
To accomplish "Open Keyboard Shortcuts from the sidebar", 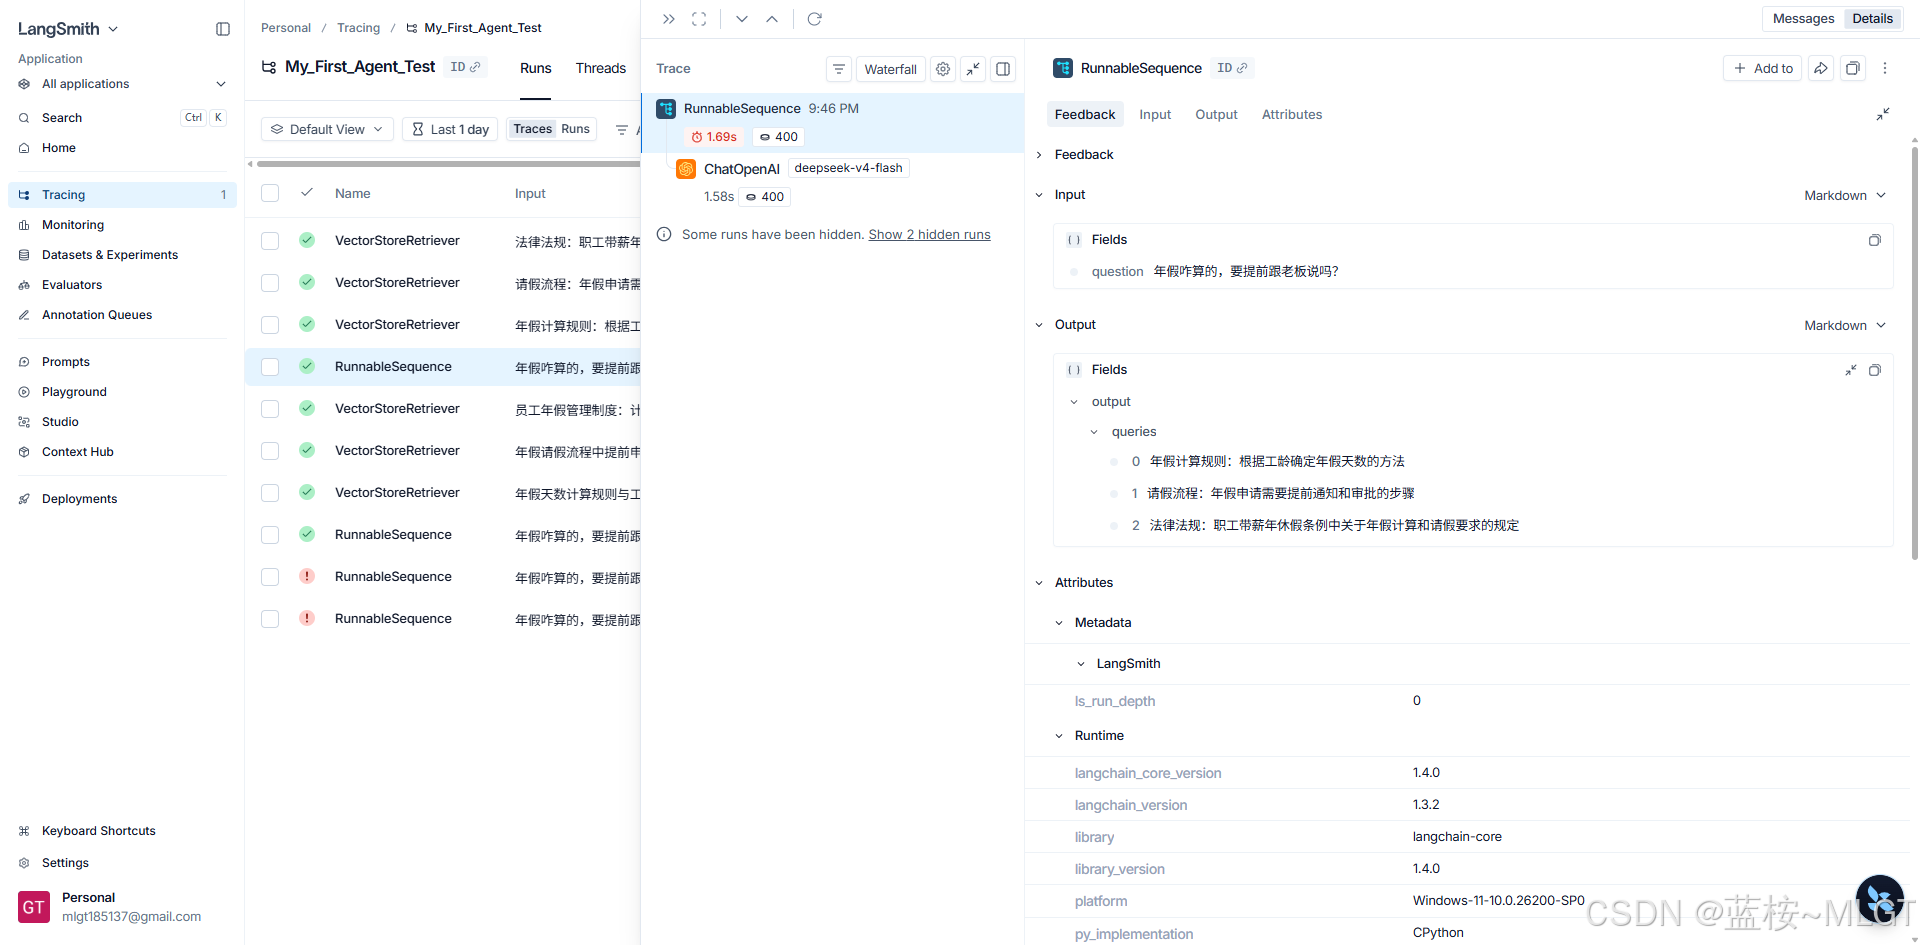I will click(98, 831).
